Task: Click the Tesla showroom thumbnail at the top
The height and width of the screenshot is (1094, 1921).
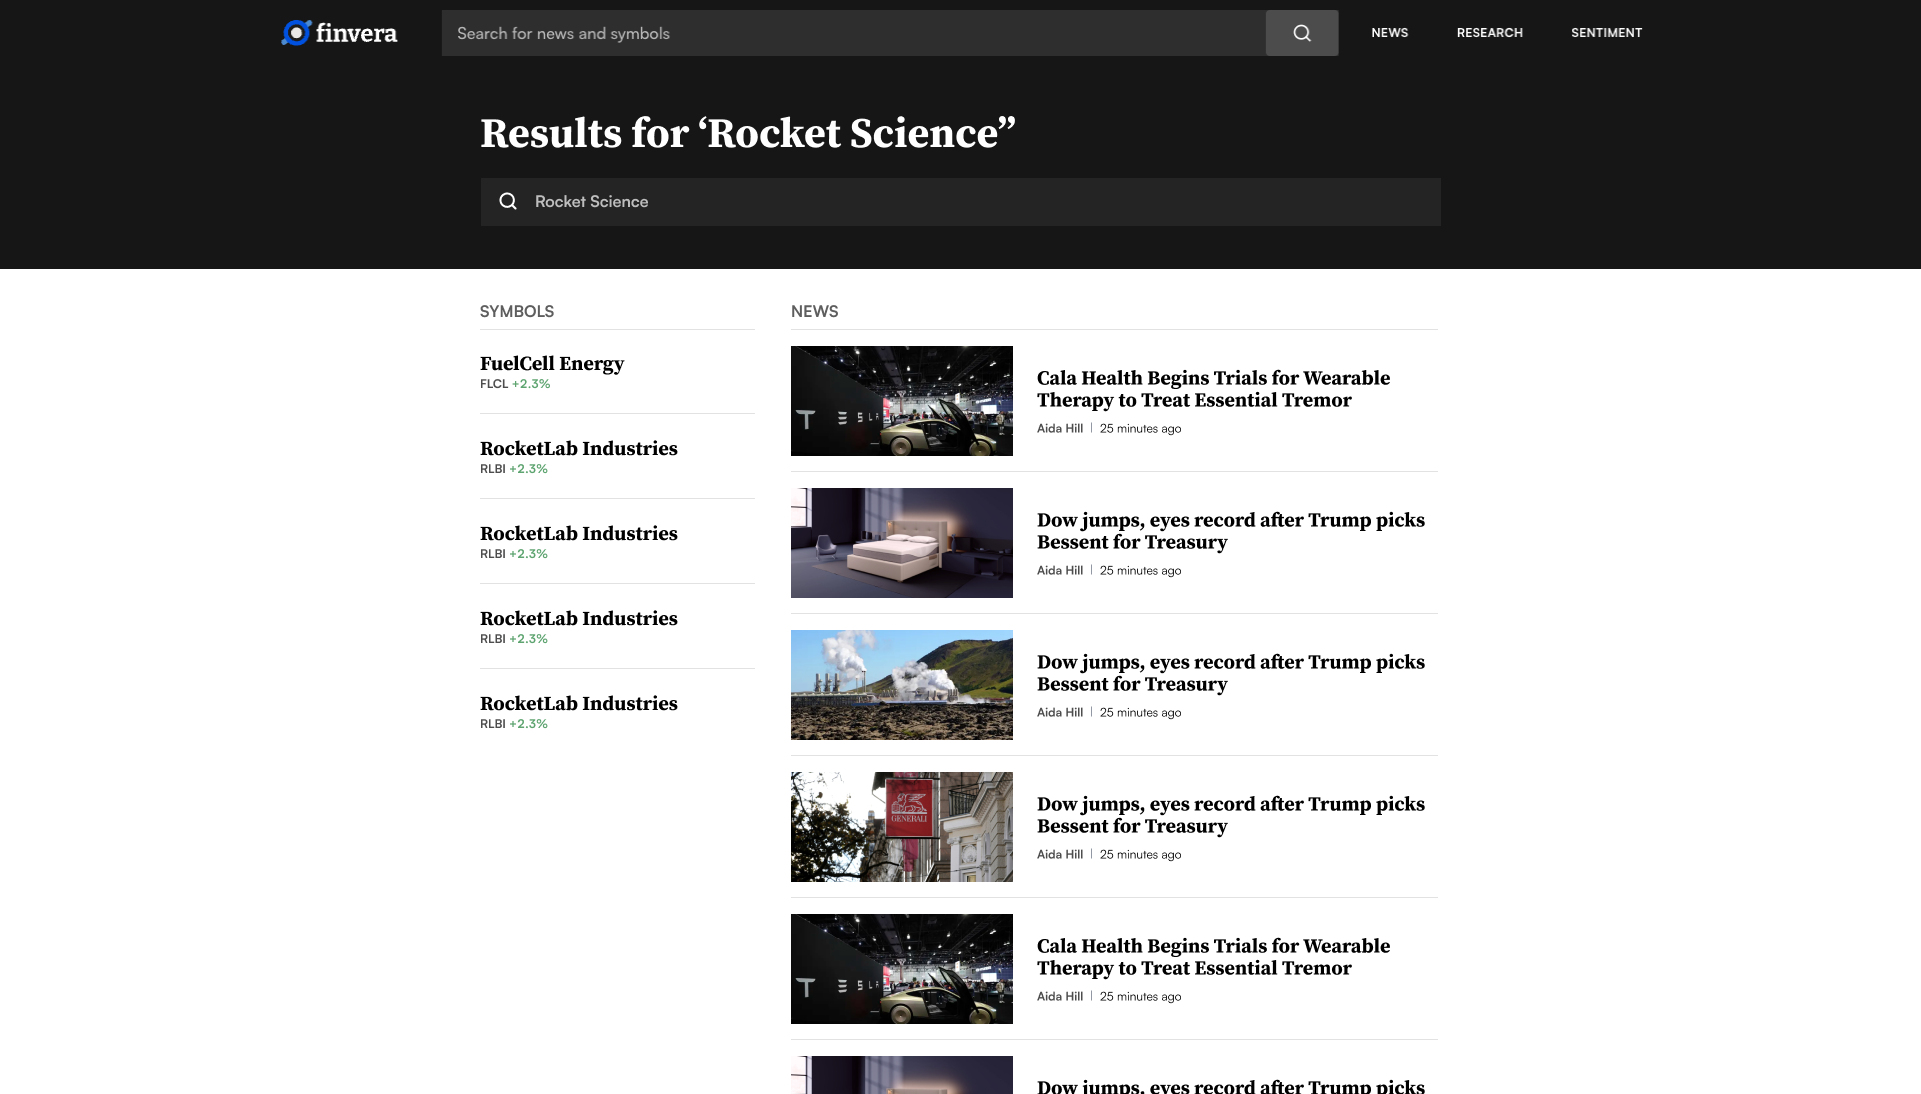Action: pos(901,401)
